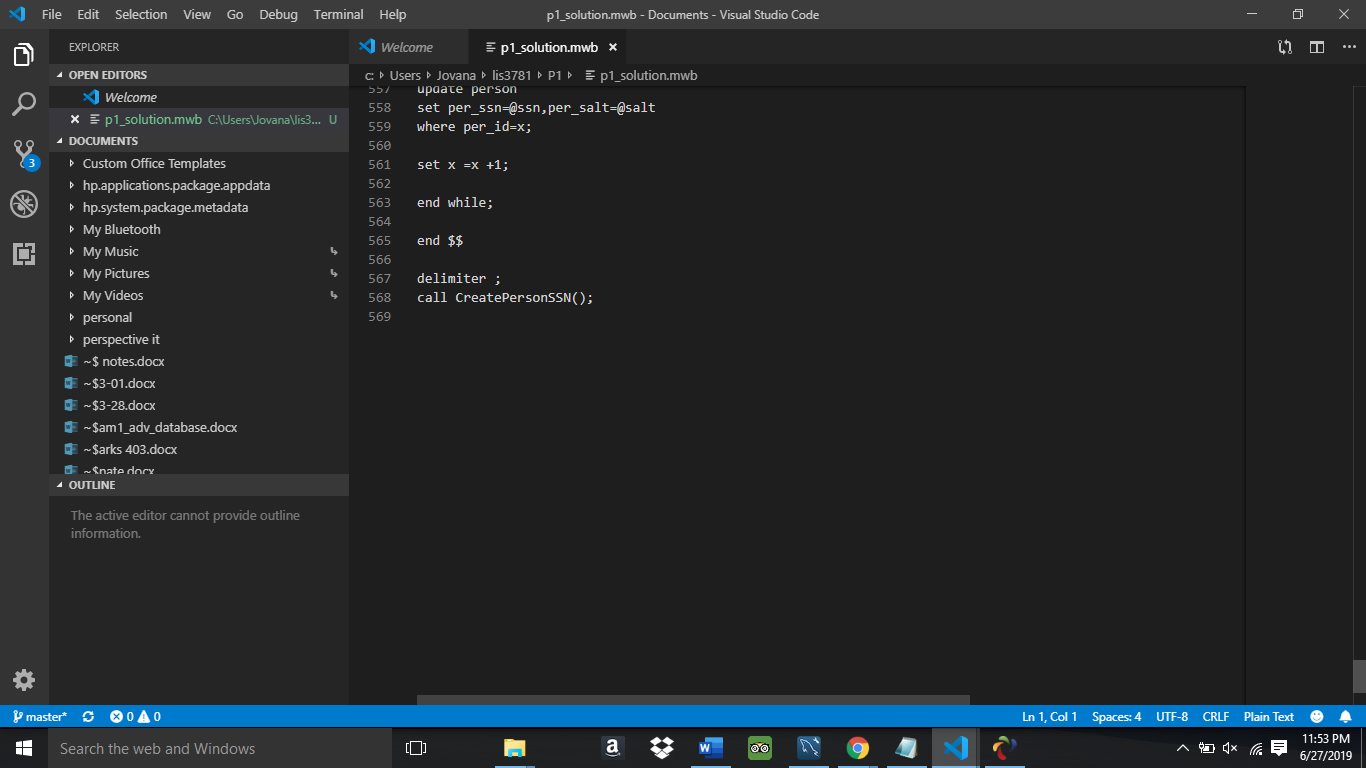This screenshot has width=1366, height=768.
Task: Click the master branch indicator
Action: tap(40, 717)
